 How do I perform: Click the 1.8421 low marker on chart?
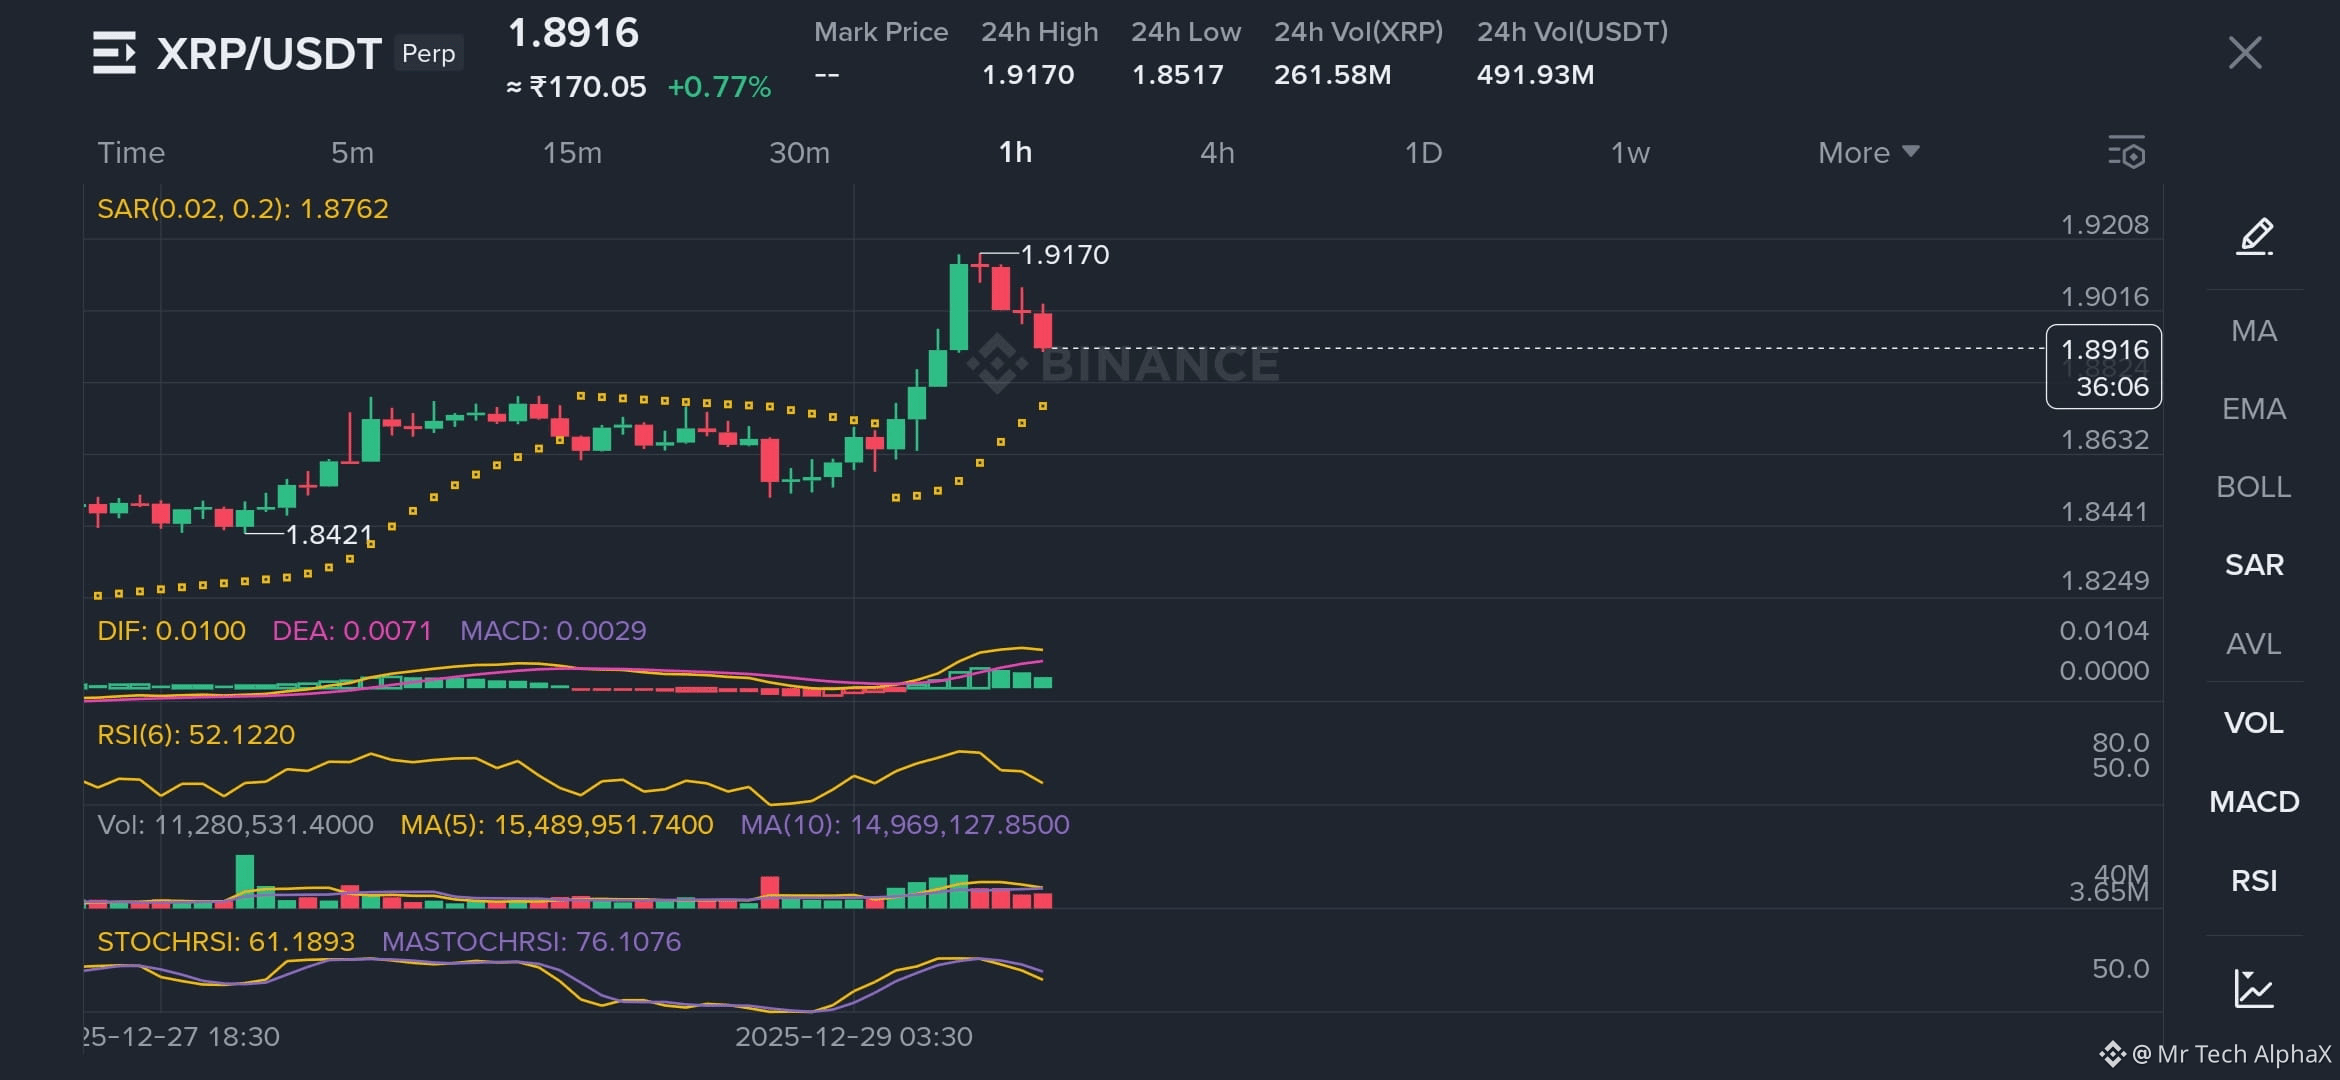pos(329,535)
